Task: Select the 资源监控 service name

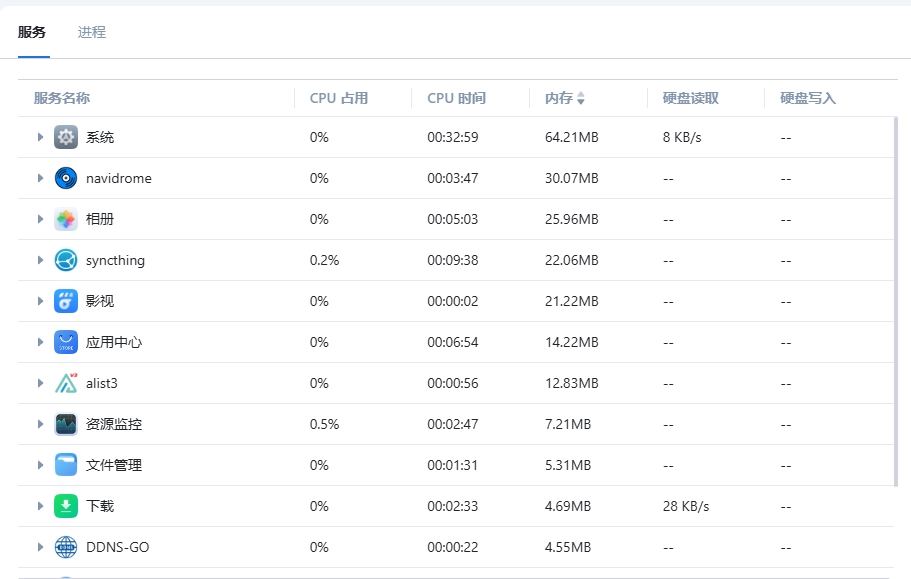Action: 114,425
